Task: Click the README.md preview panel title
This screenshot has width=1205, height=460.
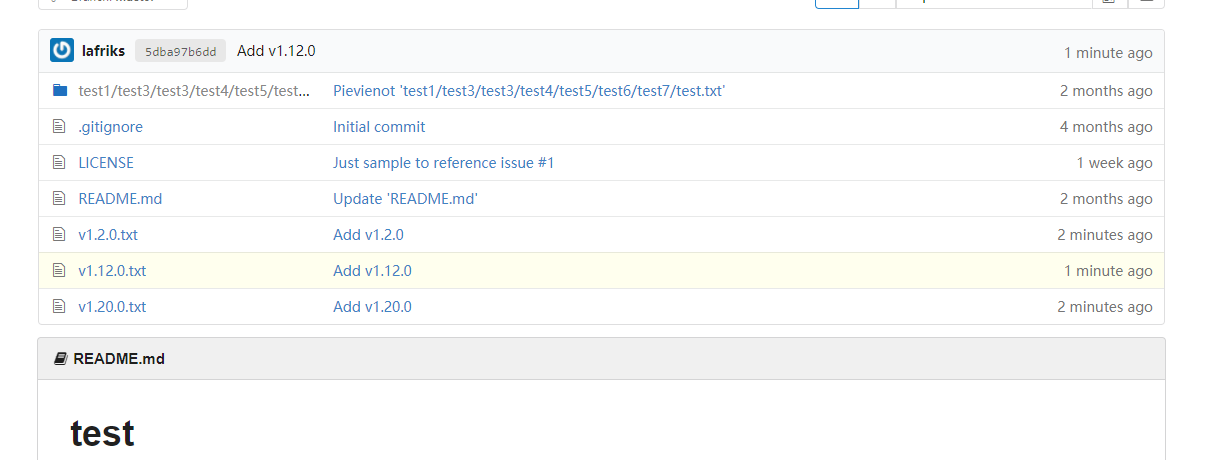Action: (x=119, y=359)
